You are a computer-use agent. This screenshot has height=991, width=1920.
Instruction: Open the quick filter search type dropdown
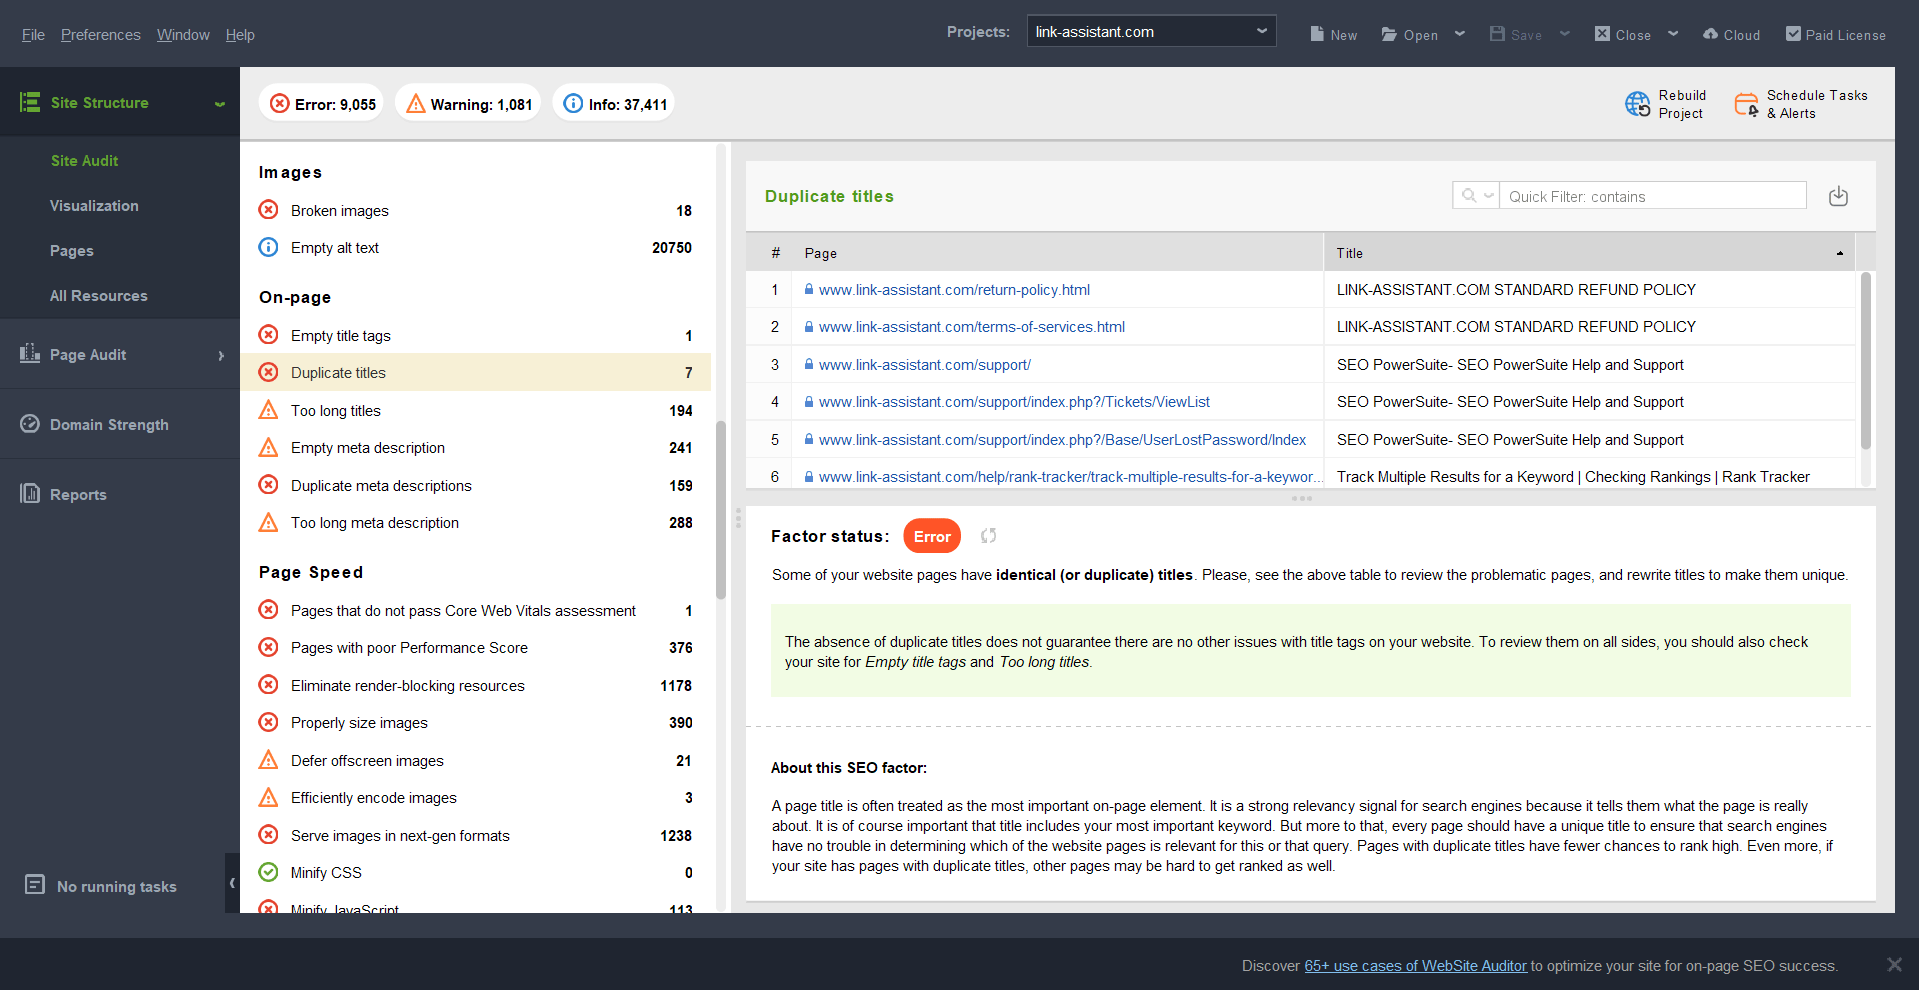pos(1476,196)
